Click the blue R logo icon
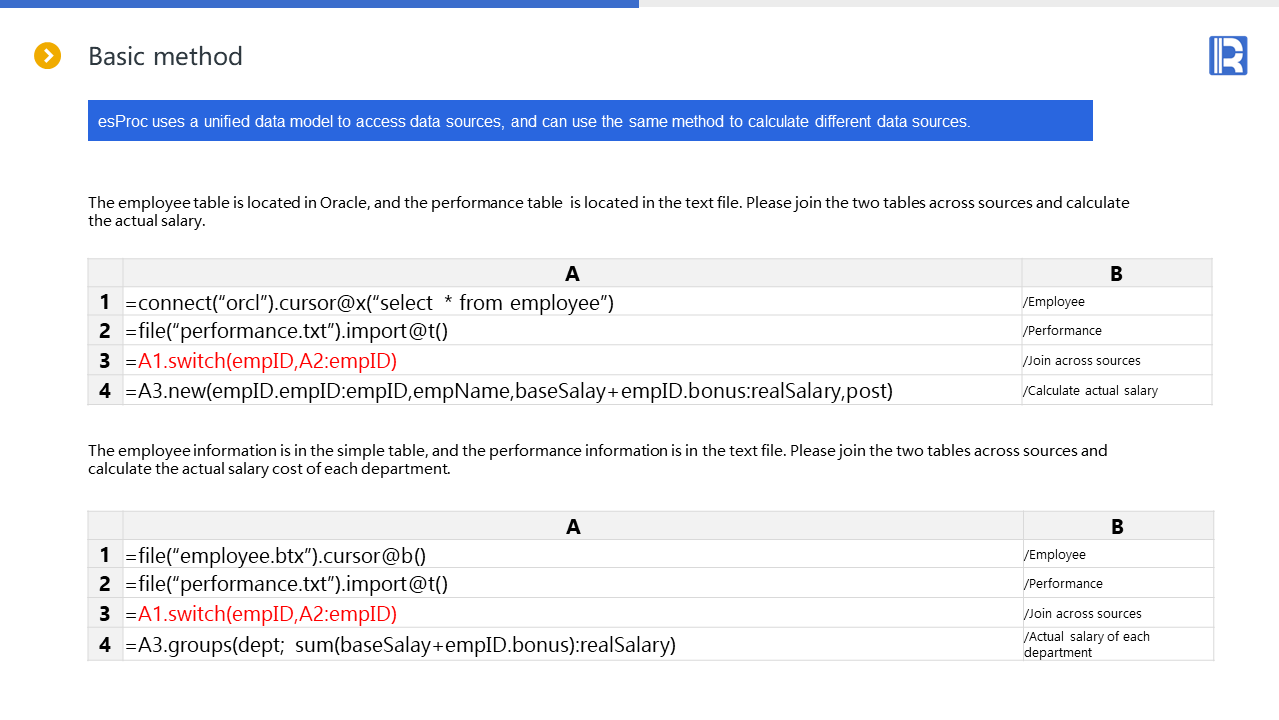This screenshot has width=1279, height=720. pos(1227,55)
